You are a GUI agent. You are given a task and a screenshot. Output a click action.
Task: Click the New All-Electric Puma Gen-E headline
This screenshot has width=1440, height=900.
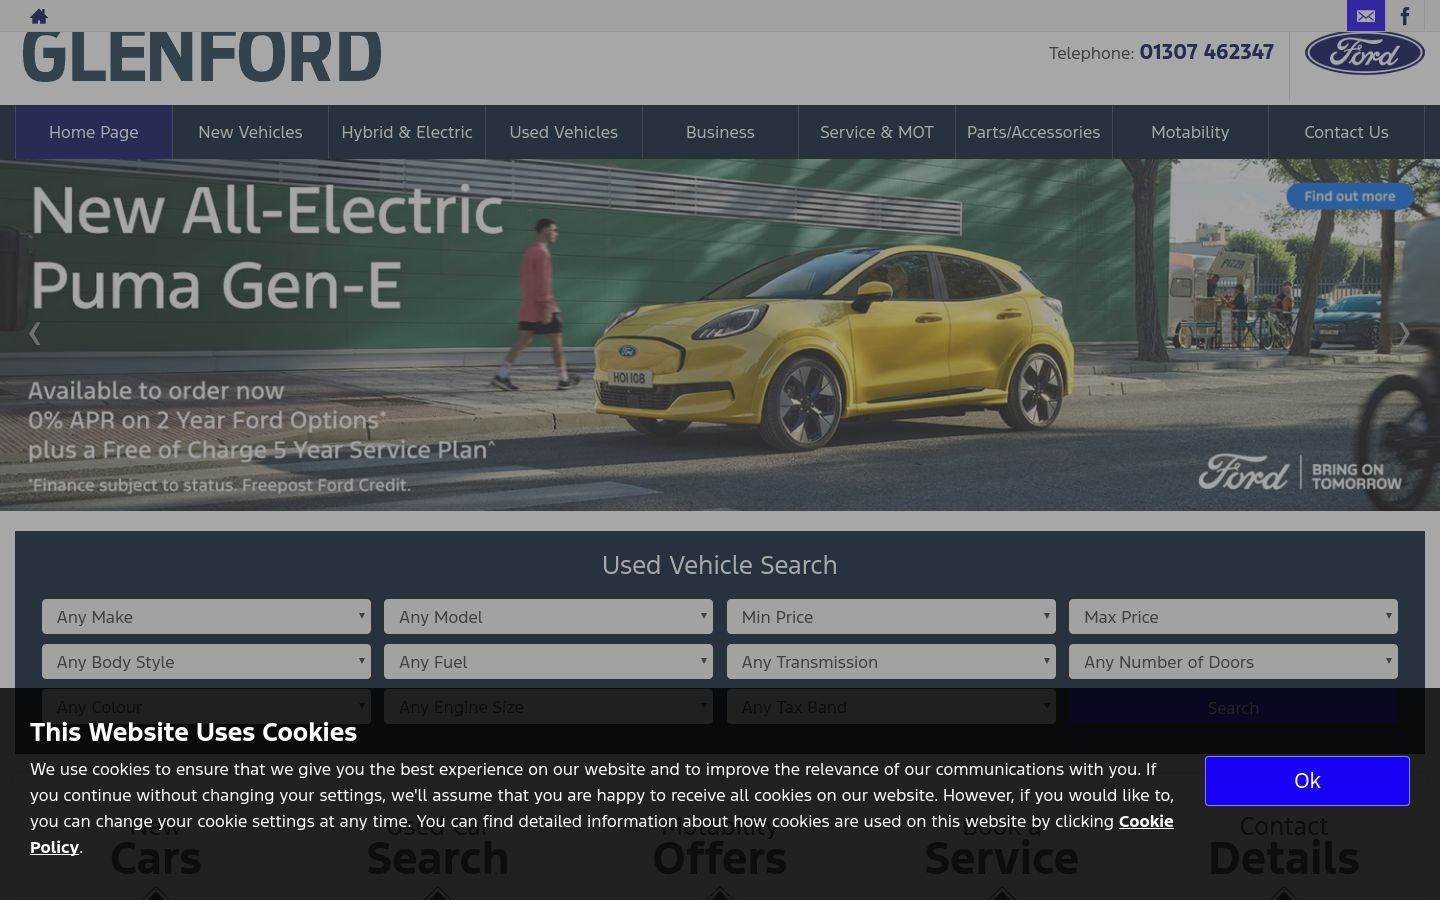click(267, 247)
